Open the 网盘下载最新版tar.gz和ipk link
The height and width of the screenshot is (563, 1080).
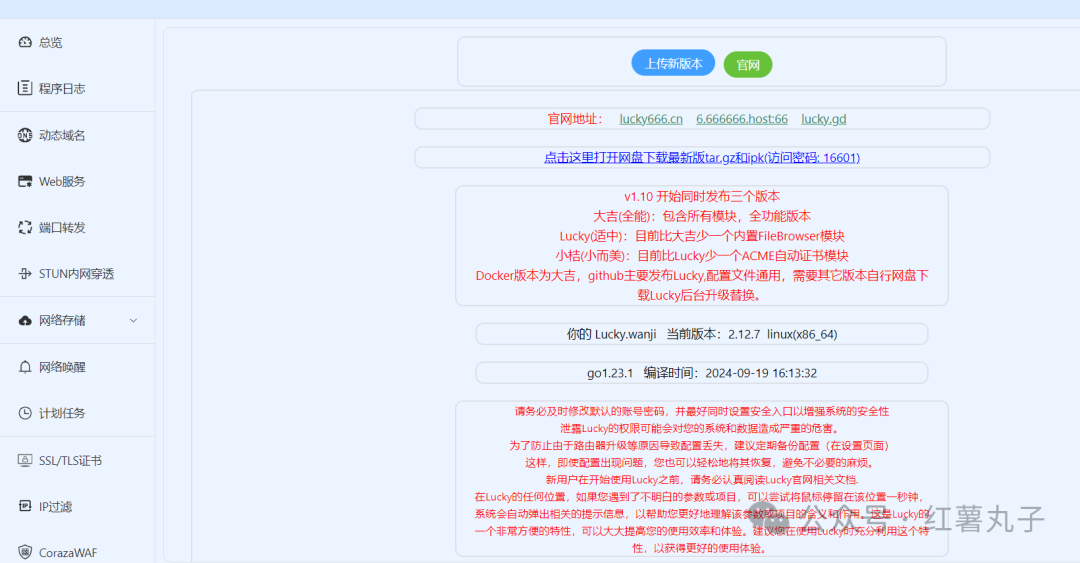pos(702,158)
